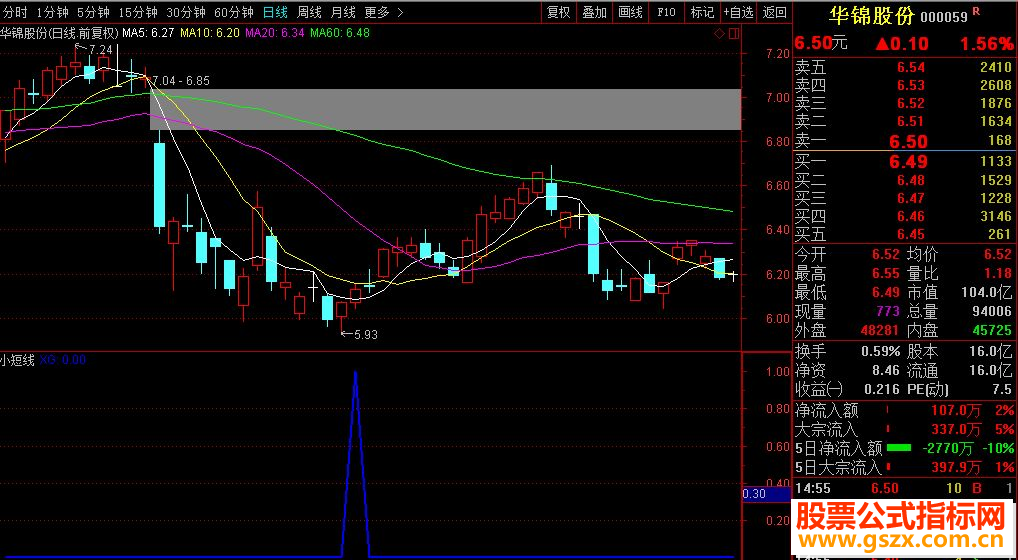Add stock via +自选 button

pyautogui.click(x=738, y=12)
